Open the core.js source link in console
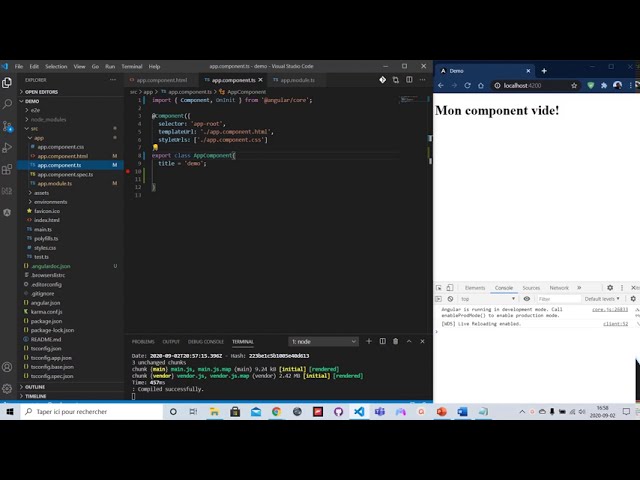 tap(610, 310)
